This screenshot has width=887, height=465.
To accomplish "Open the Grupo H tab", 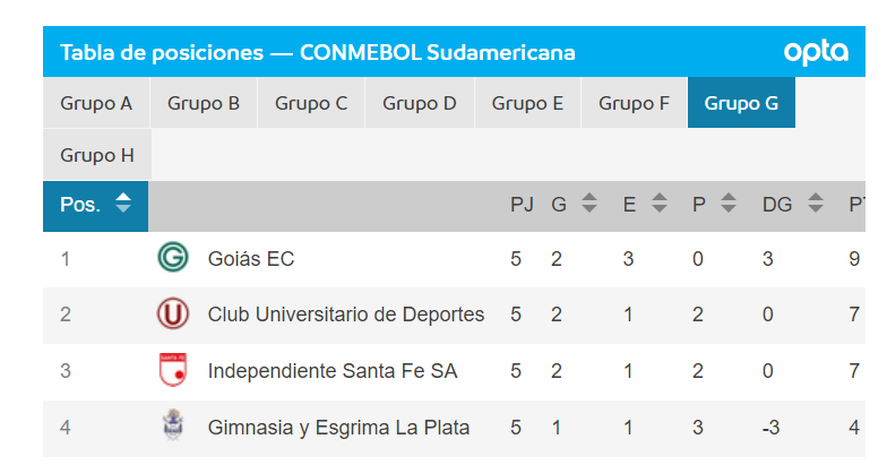I will 97,155.
